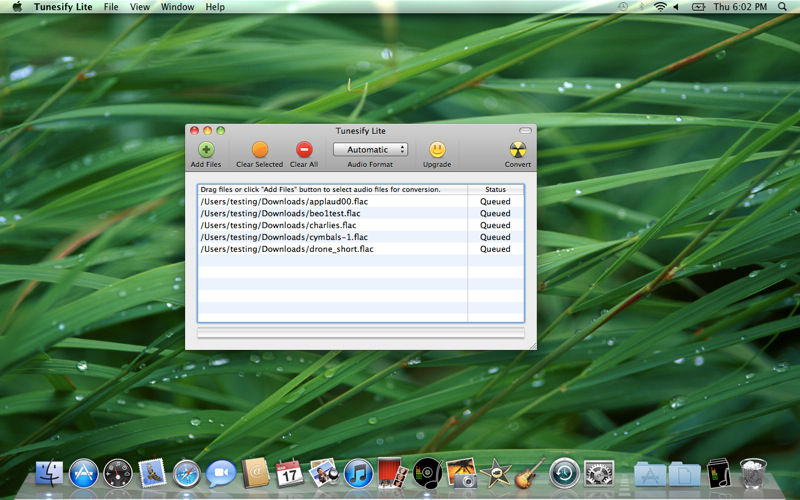The height and width of the screenshot is (500, 800).
Task: Open the File menu
Action: [111, 7]
